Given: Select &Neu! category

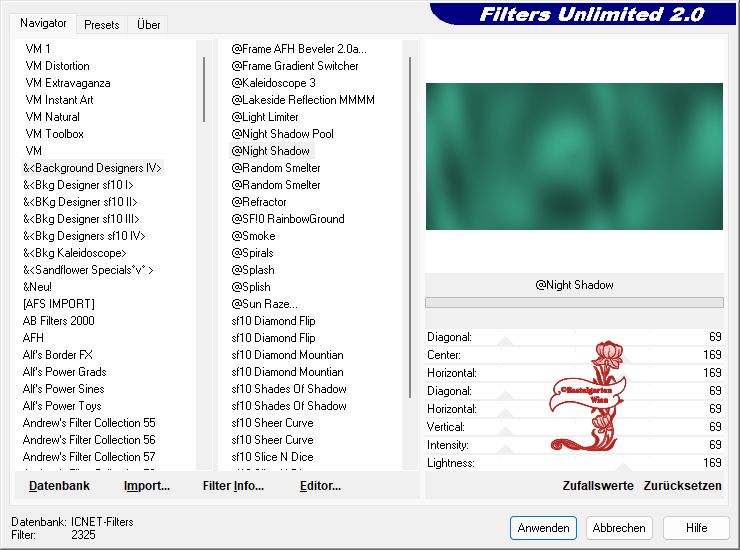Looking at the screenshot, I should tap(37, 287).
